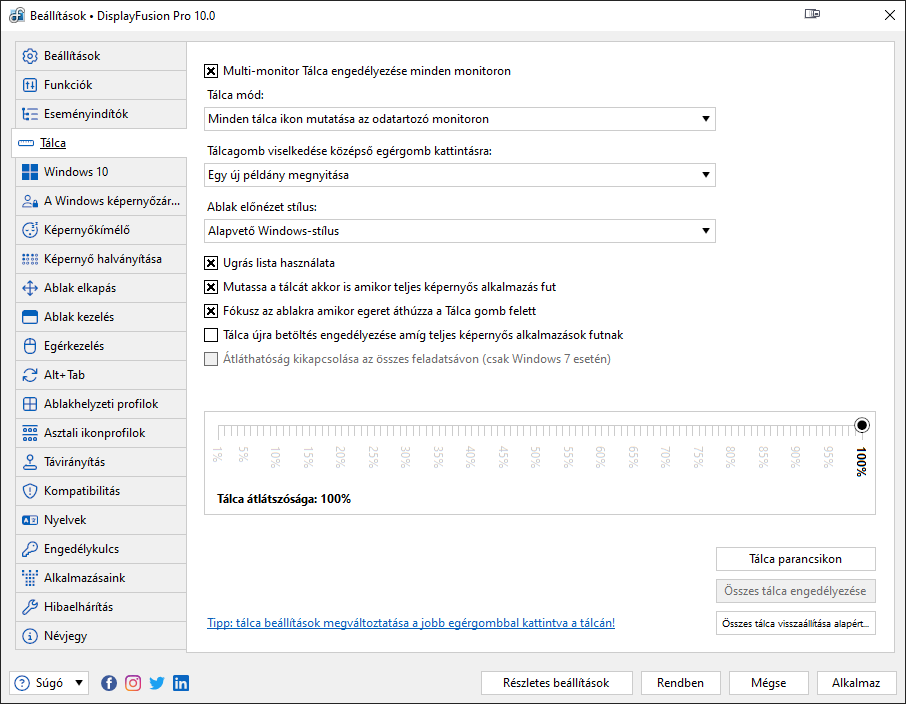
Task: Open the Facebook icon link
Action: pyautogui.click(x=109, y=683)
